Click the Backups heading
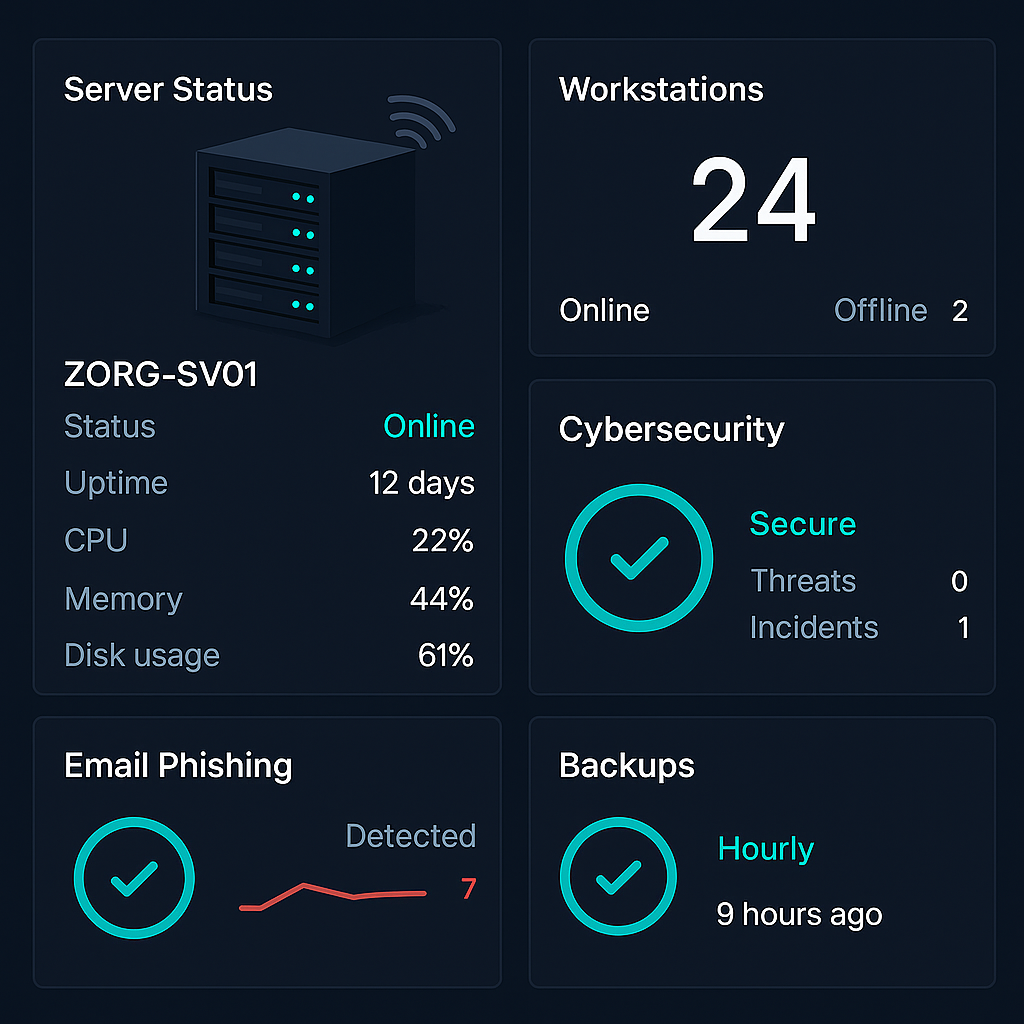The height and width of the screenshot is (1024, 1024). click(x=626, y=765)
